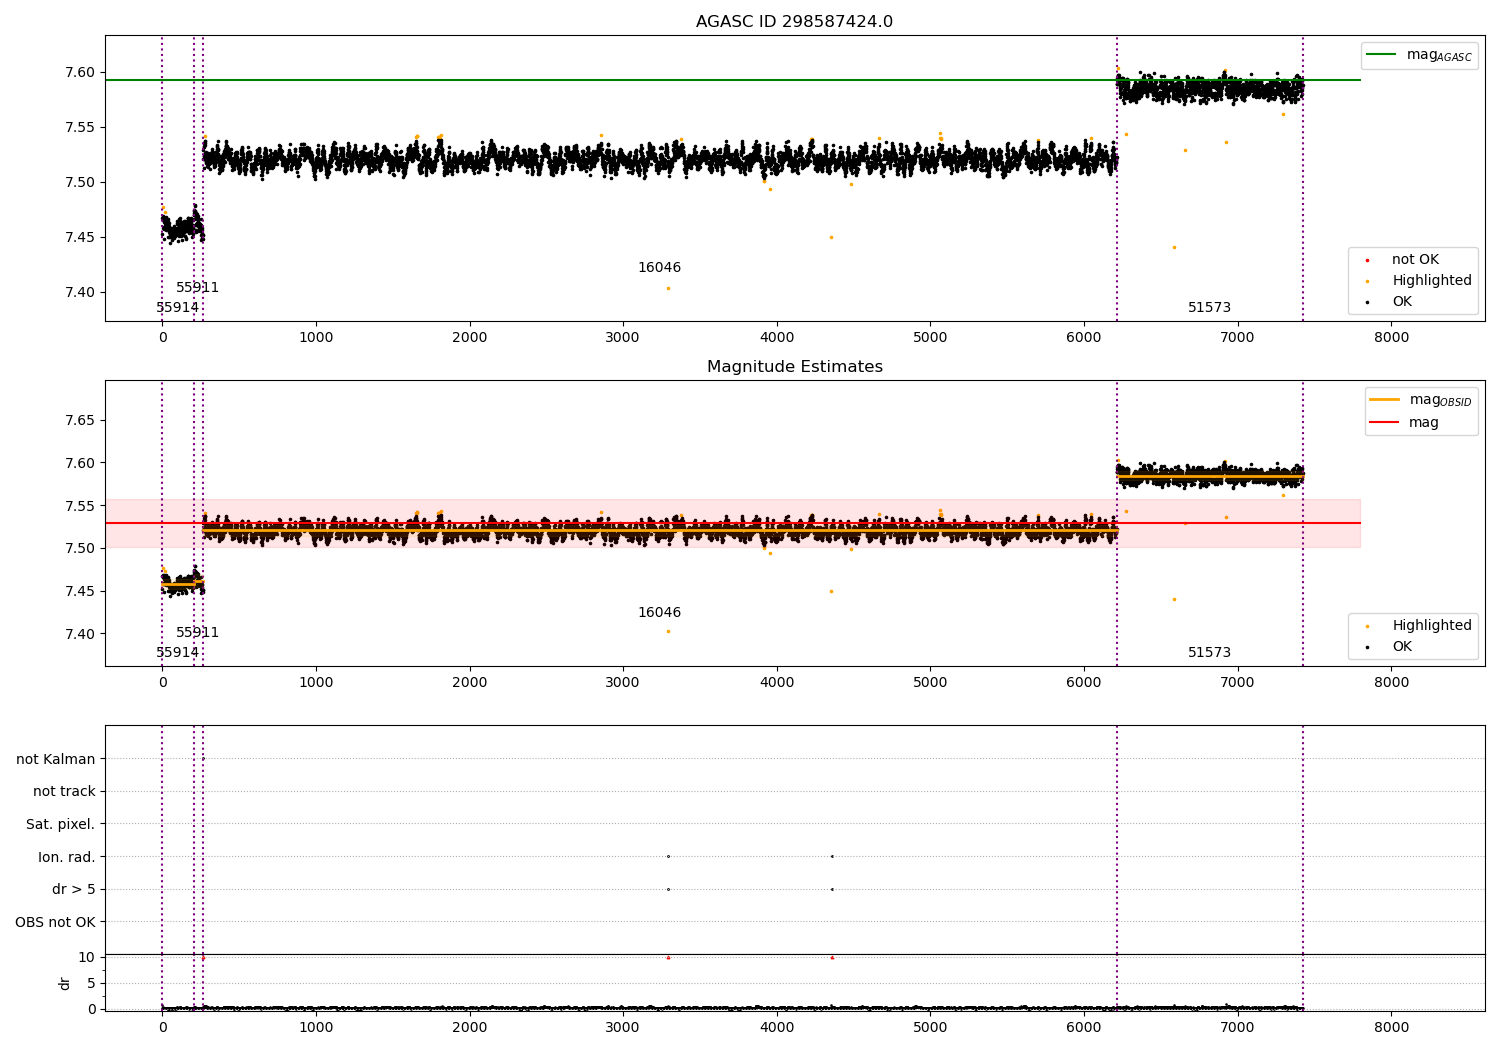Click the orange outlier point below the top '16046' label
Viewport: 1500px width, 1050px height.
coord(668,289)
